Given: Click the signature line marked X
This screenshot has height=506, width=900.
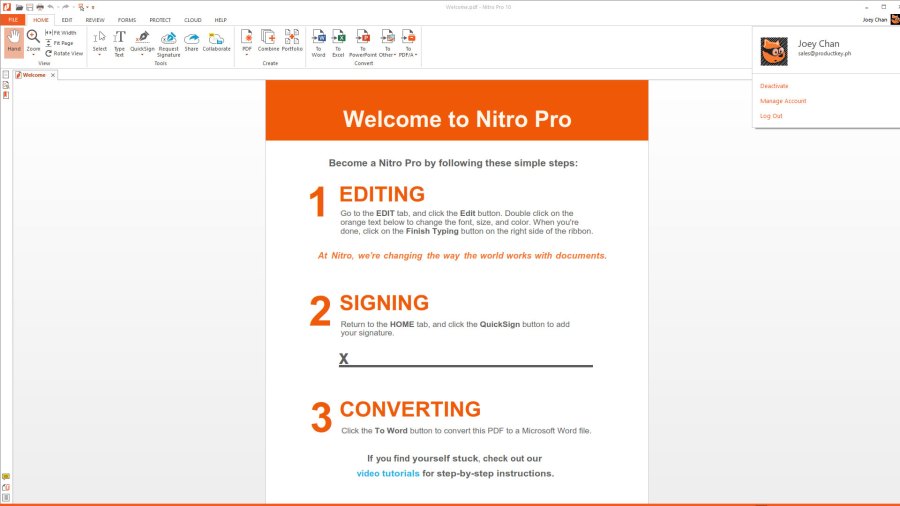Looking at the screenshot, I should click(x=465, y=359).
